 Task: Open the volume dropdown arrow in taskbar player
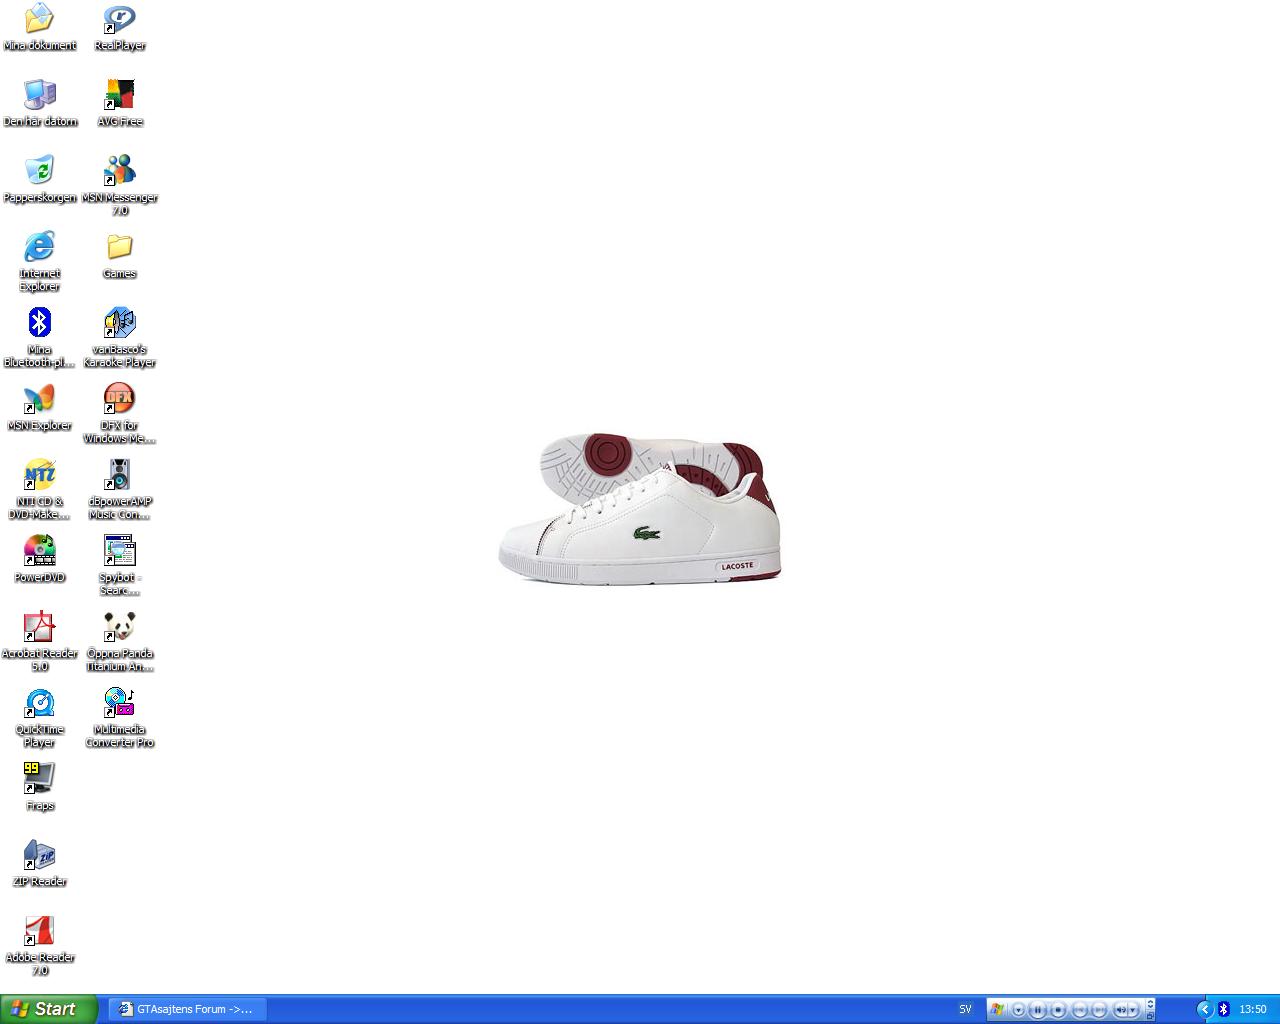pyautogui.click(x=1133, y=1009)
